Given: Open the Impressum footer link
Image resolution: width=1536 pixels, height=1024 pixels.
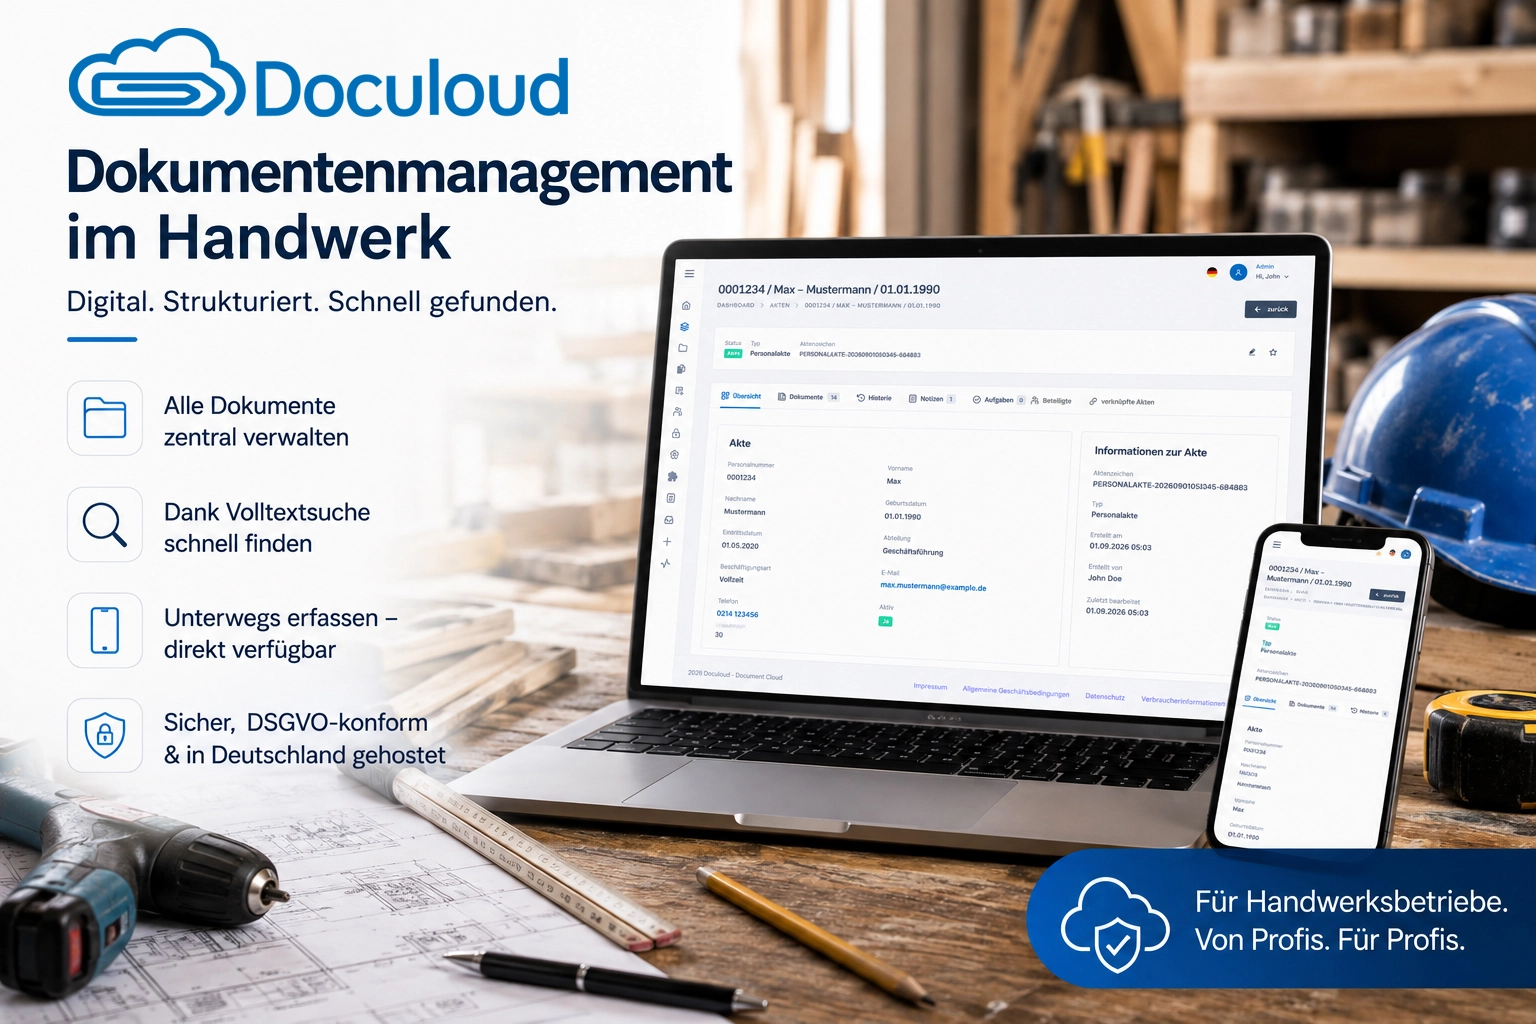Looking at the screenshot, I should (x=930, y=687).
